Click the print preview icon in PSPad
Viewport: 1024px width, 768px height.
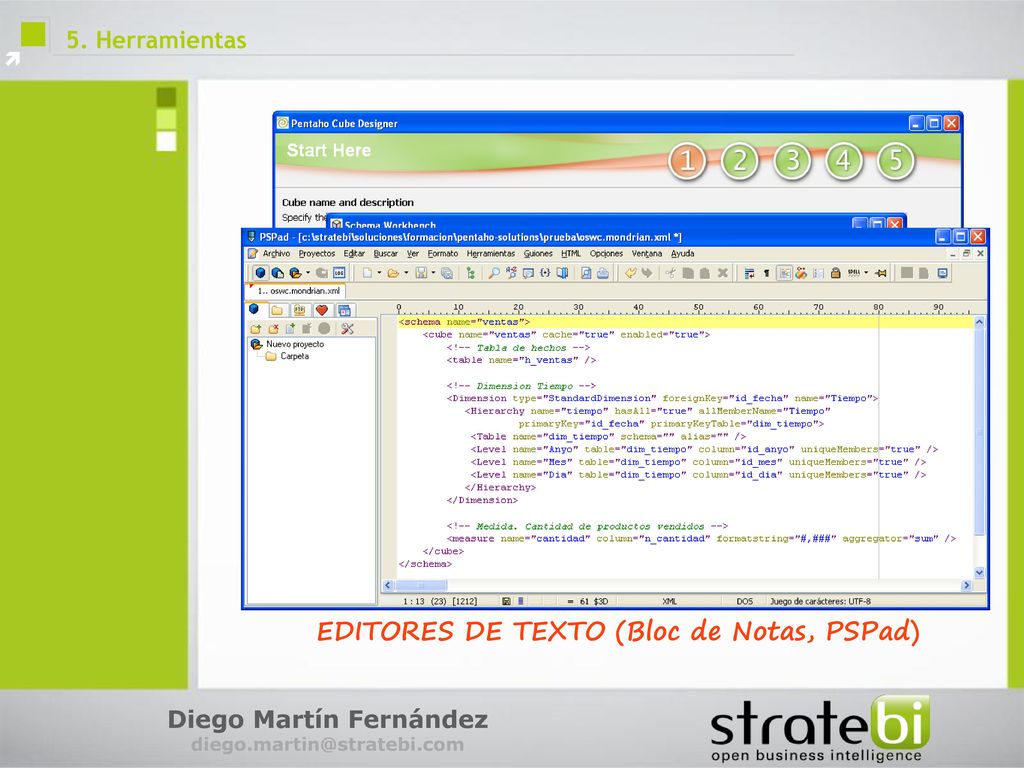pyautogui.click(x=586, y=272)
